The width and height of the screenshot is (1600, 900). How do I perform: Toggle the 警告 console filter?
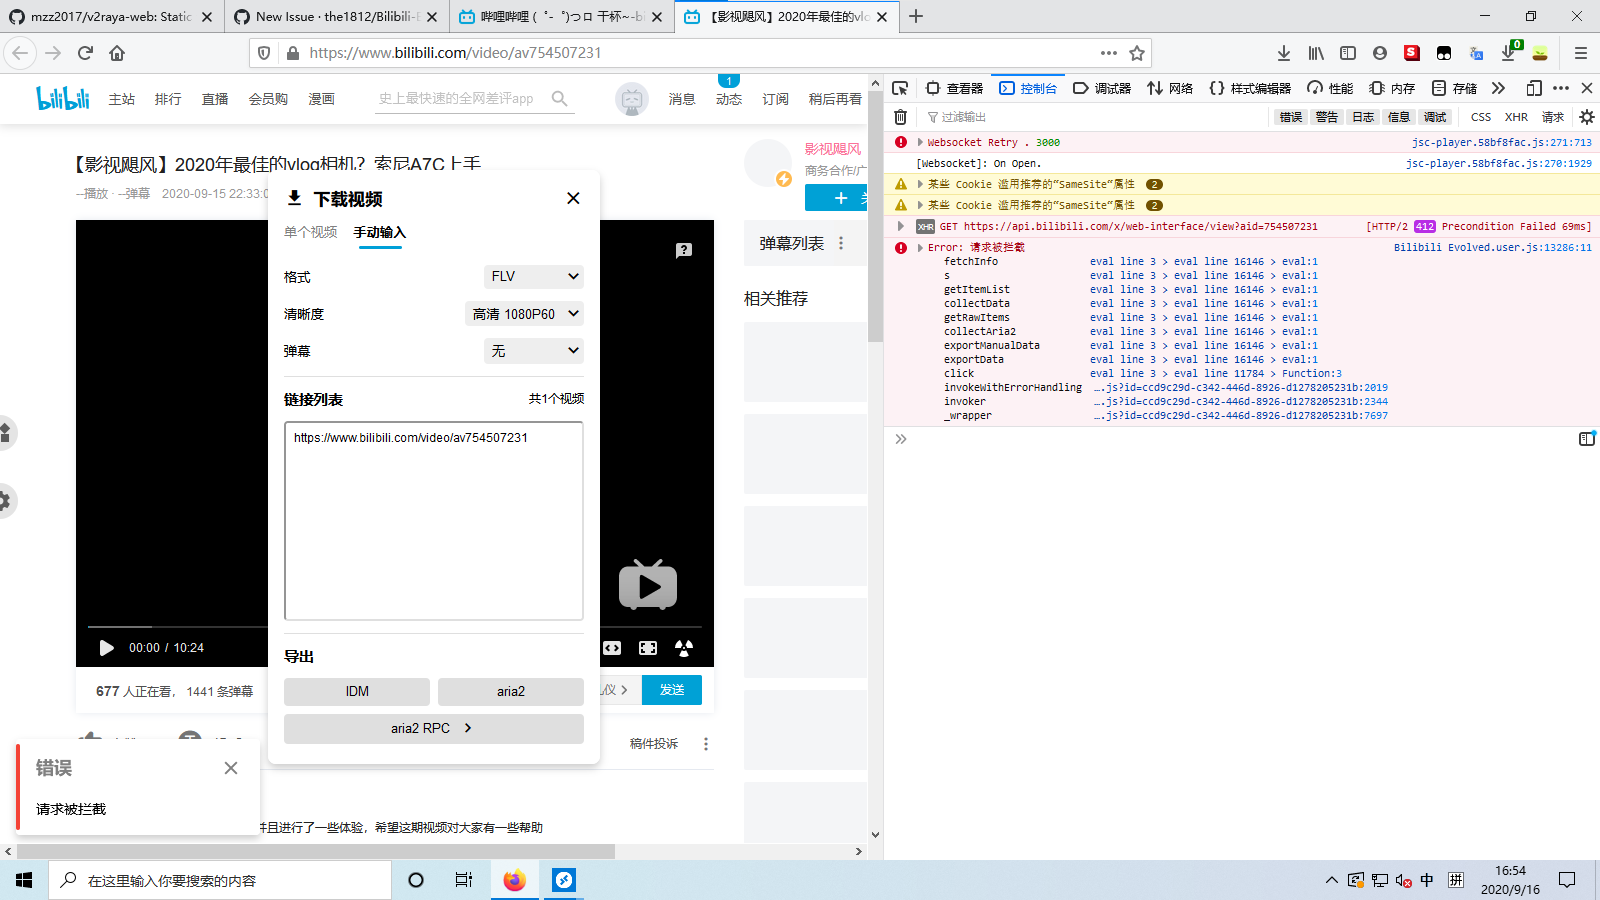click(x=1327, y=117)
